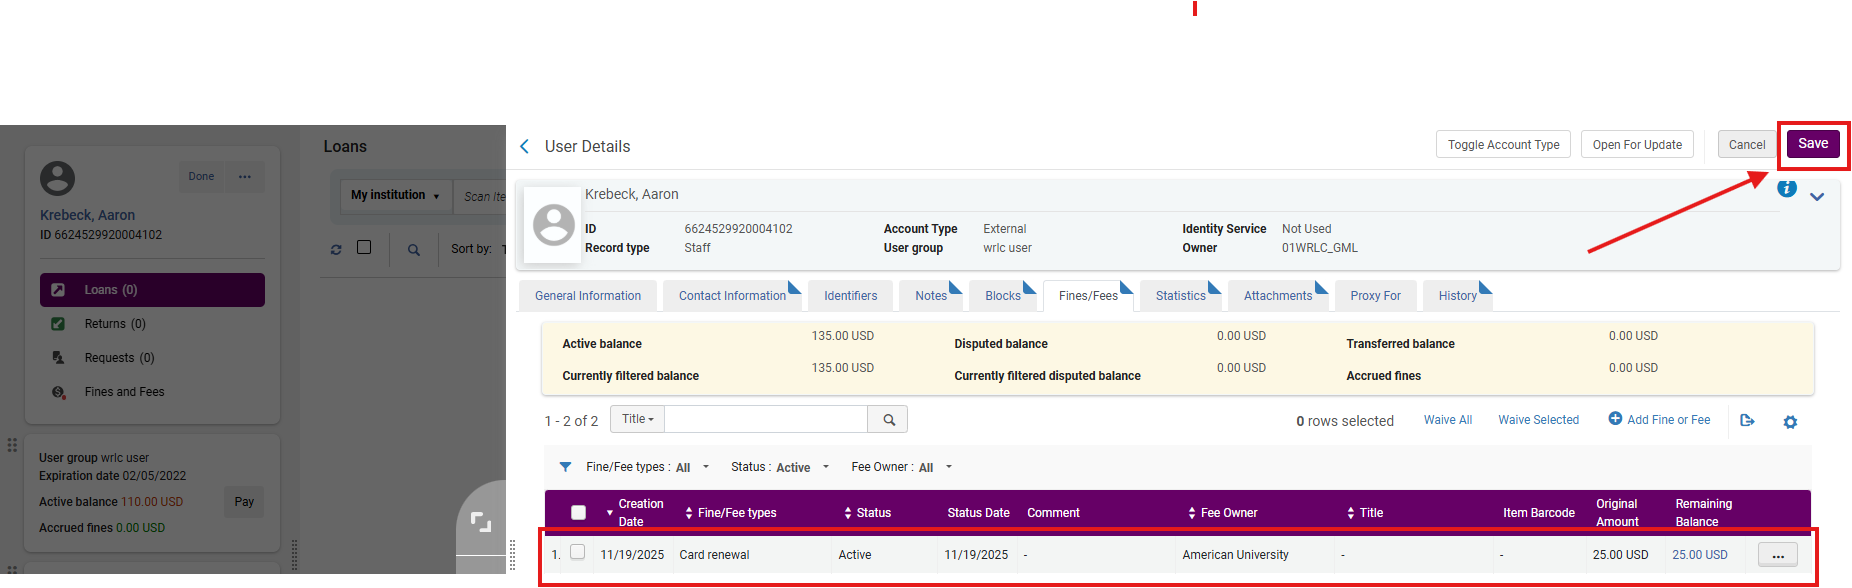Check the Card renewal row checkbox
1852x588 pixels.
(577, 552)
